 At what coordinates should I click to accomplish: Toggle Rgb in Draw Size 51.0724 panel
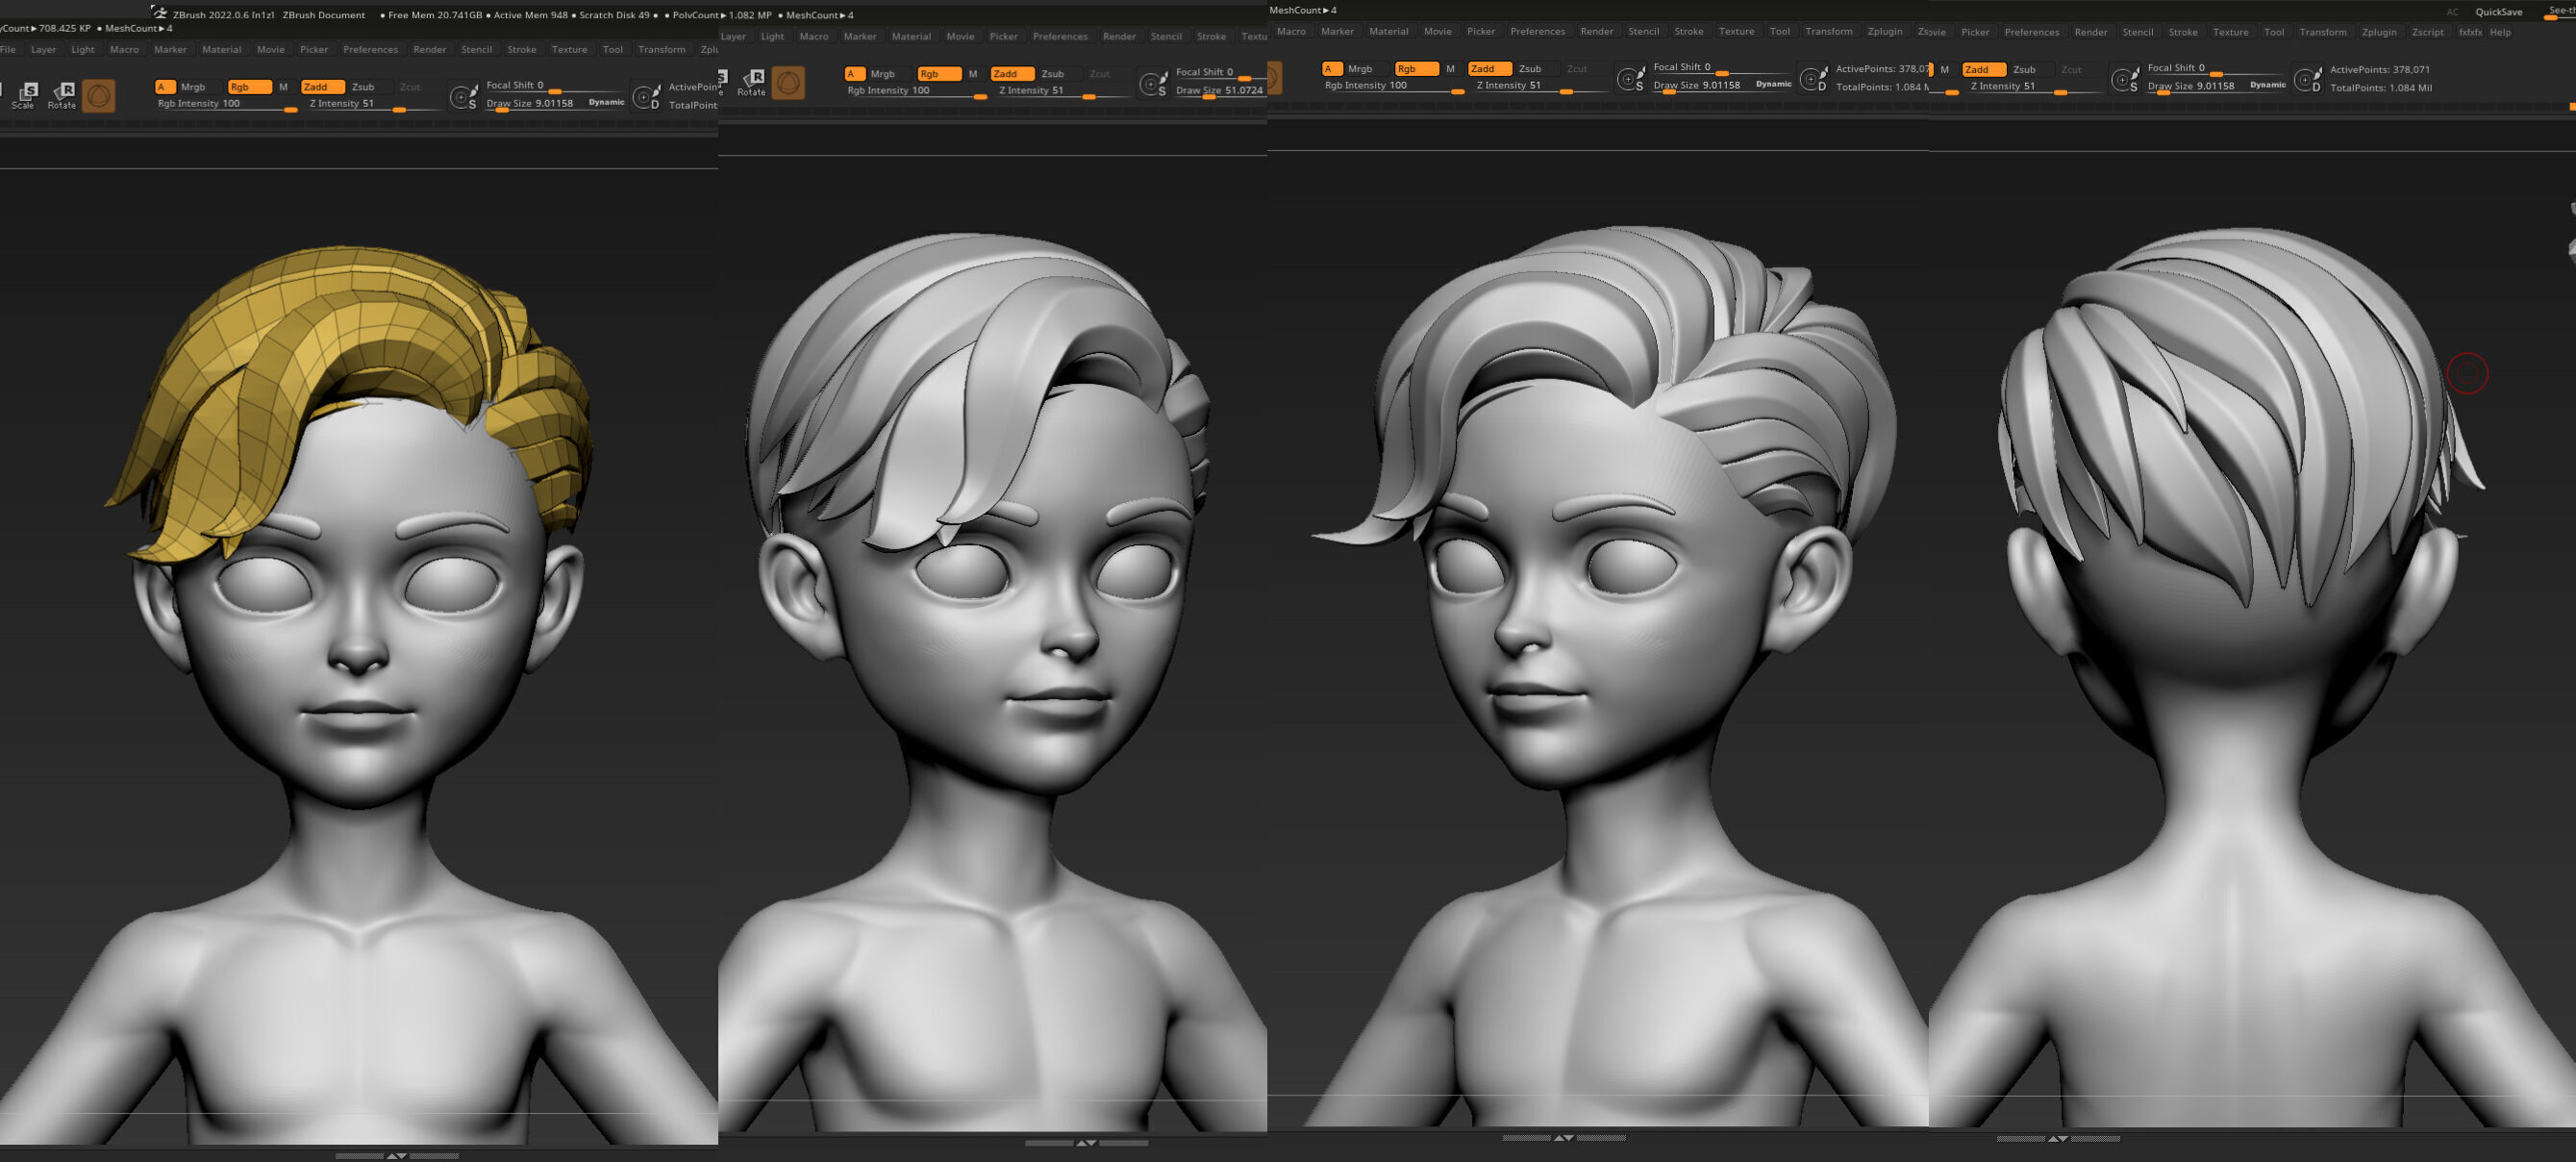click(x=939, y=74)
